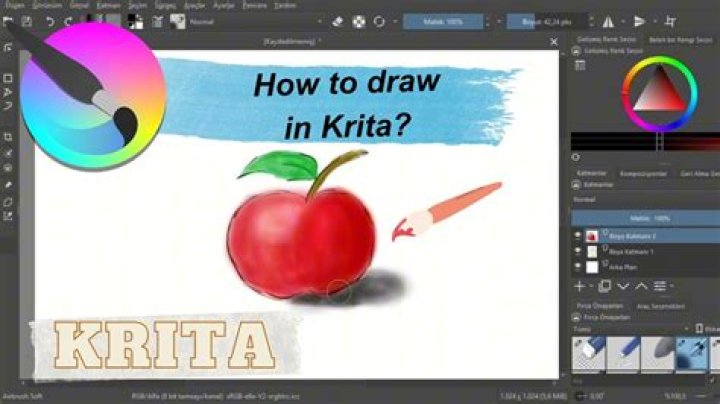Duplicate the selected layer
The image size is (720, 404).
pos(604,286)
